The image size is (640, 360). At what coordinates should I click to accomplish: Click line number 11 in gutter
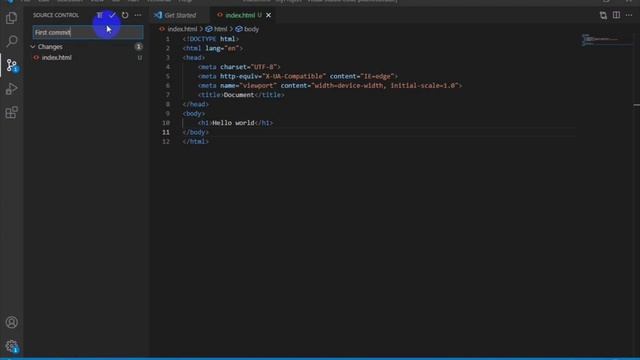pos(166,132)
